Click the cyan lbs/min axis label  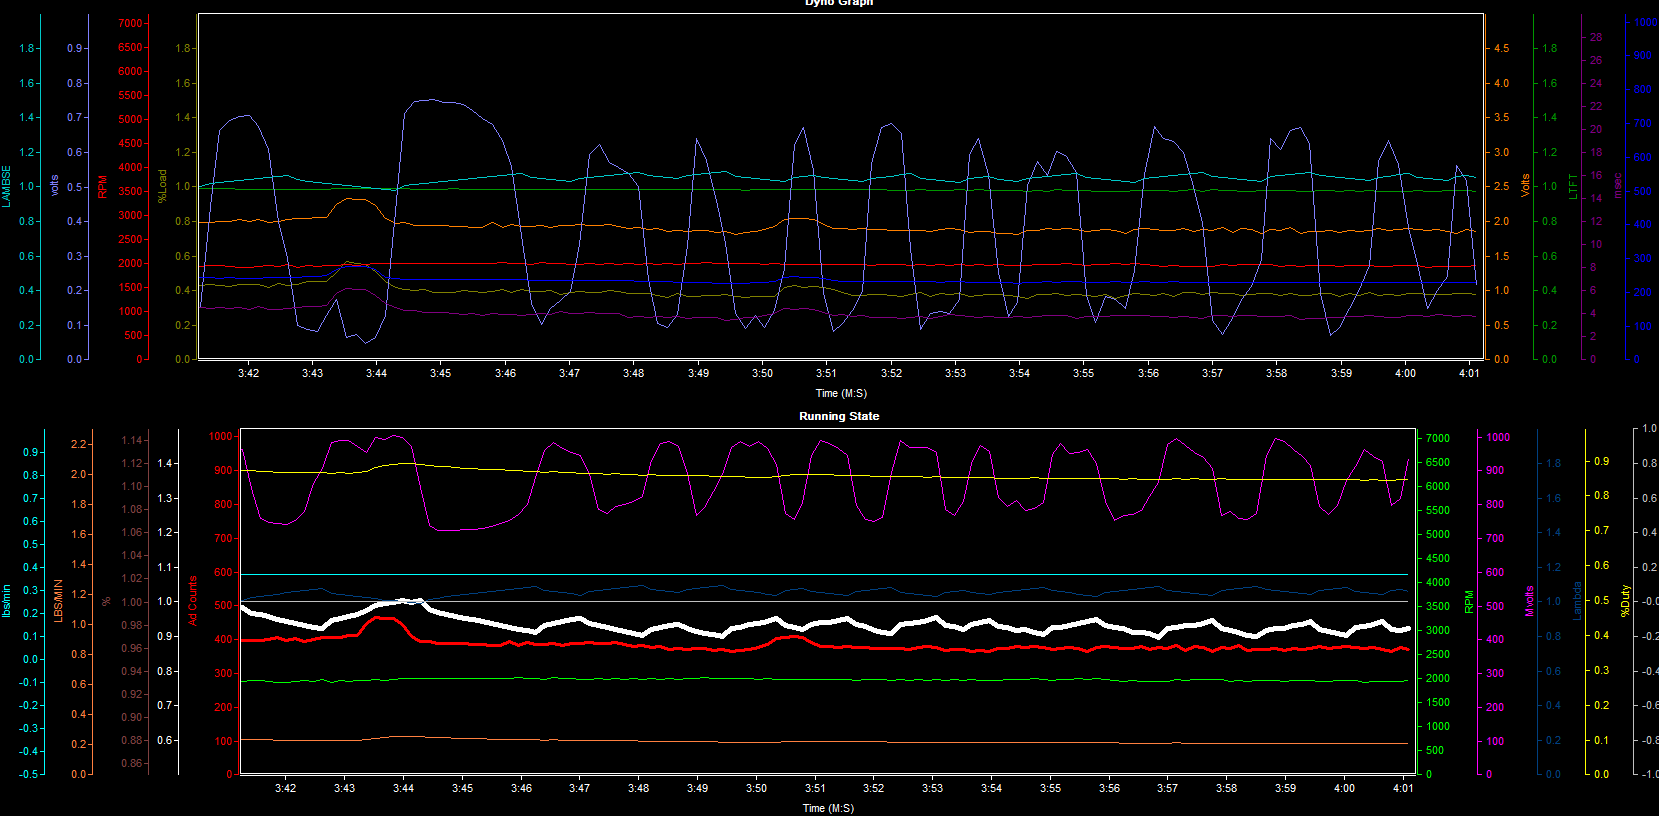(6, 601)
